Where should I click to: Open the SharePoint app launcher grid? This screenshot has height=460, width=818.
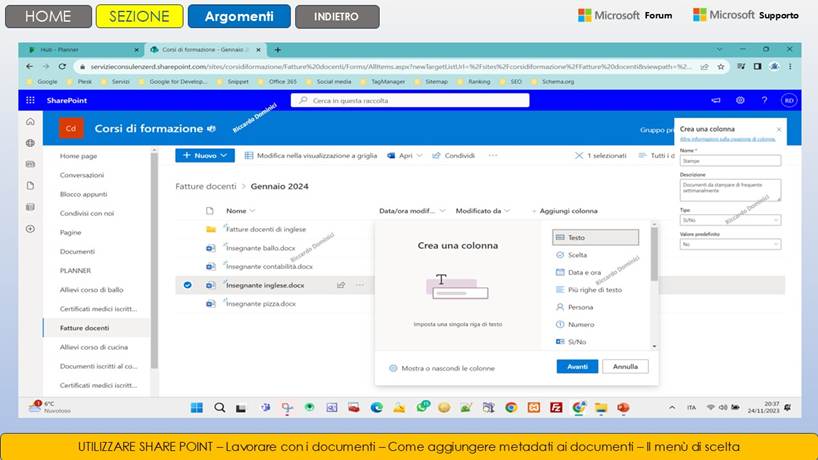tap(30, 100)
